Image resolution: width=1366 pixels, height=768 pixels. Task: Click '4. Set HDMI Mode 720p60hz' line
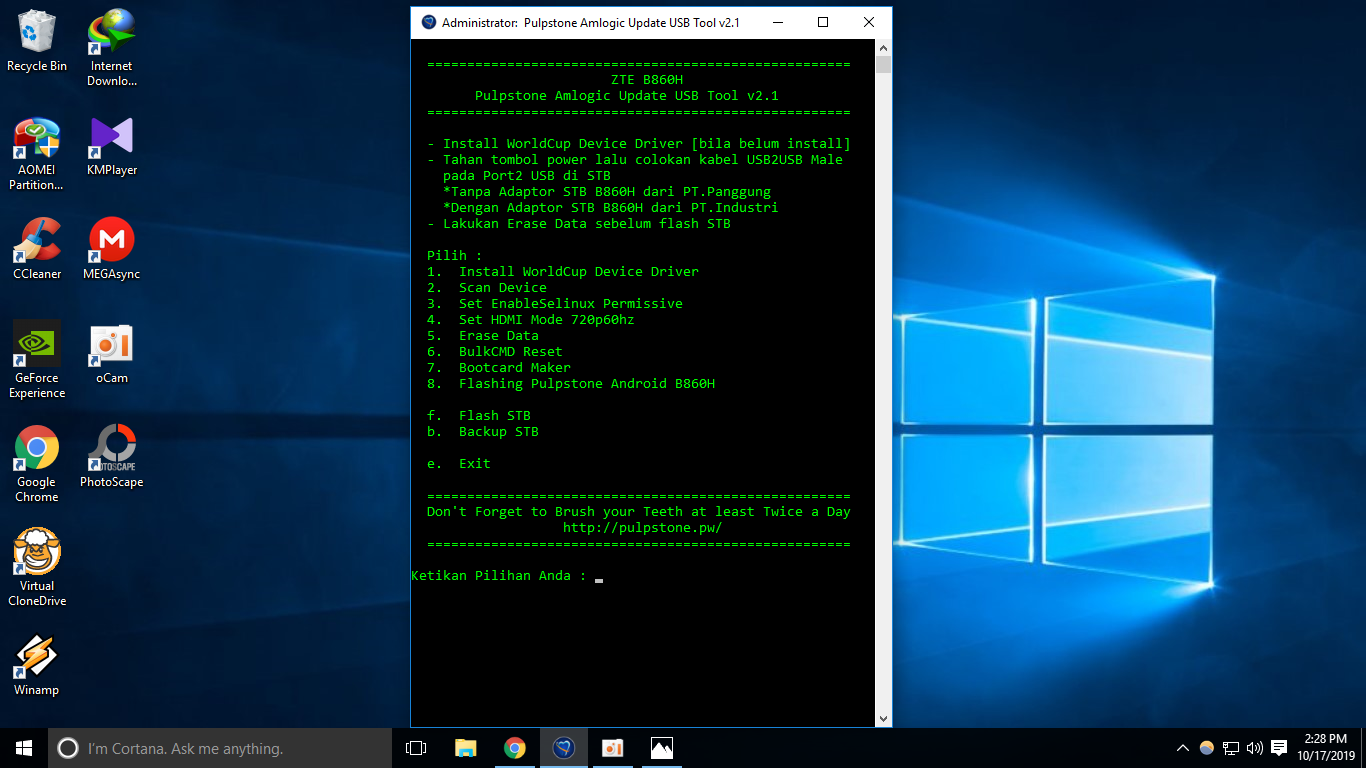tap(531, 320)
